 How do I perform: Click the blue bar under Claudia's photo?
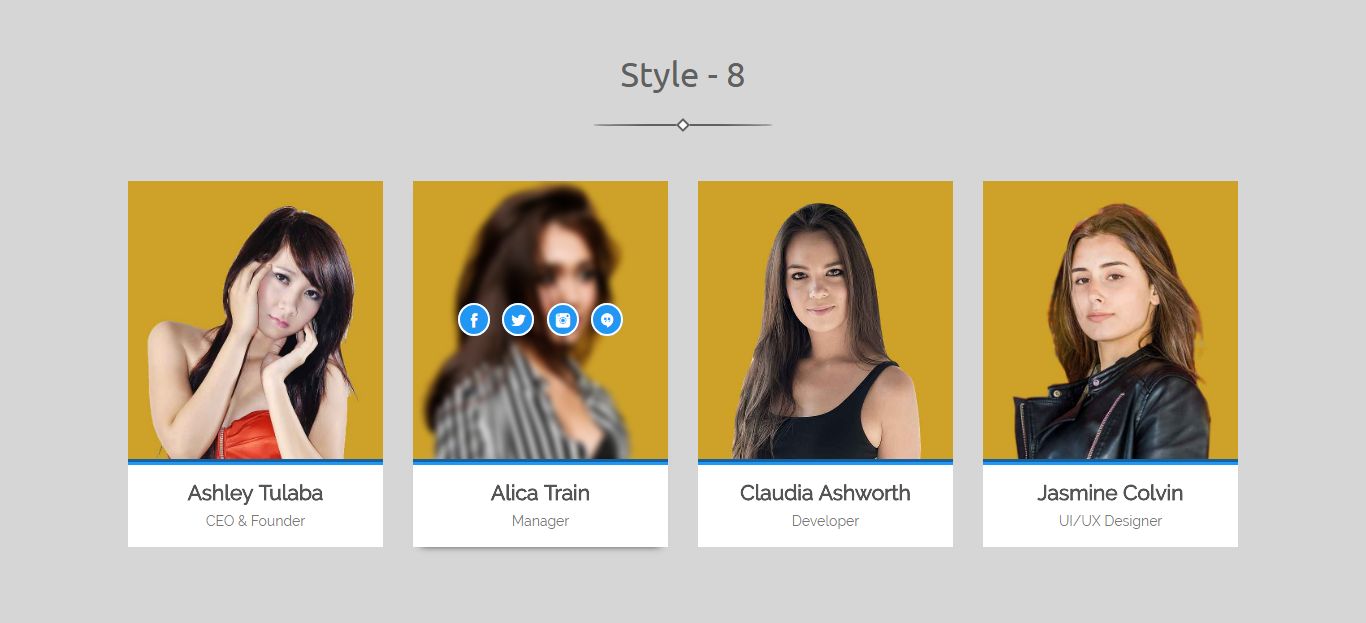(825, 462)
